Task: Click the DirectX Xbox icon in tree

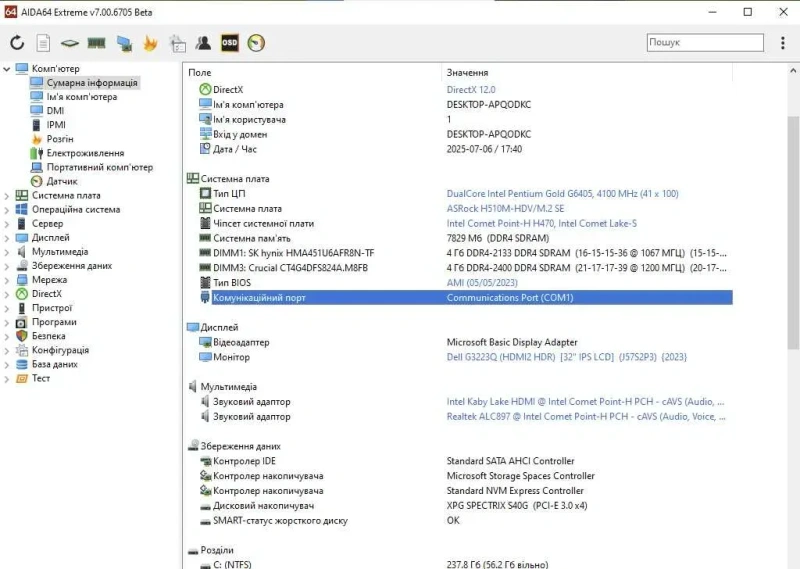Action: point(21,293)
